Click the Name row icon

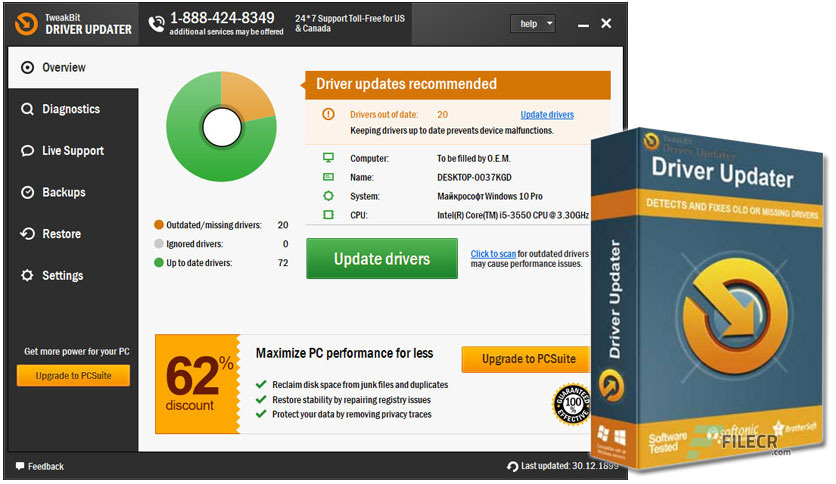tap(328, 177)
